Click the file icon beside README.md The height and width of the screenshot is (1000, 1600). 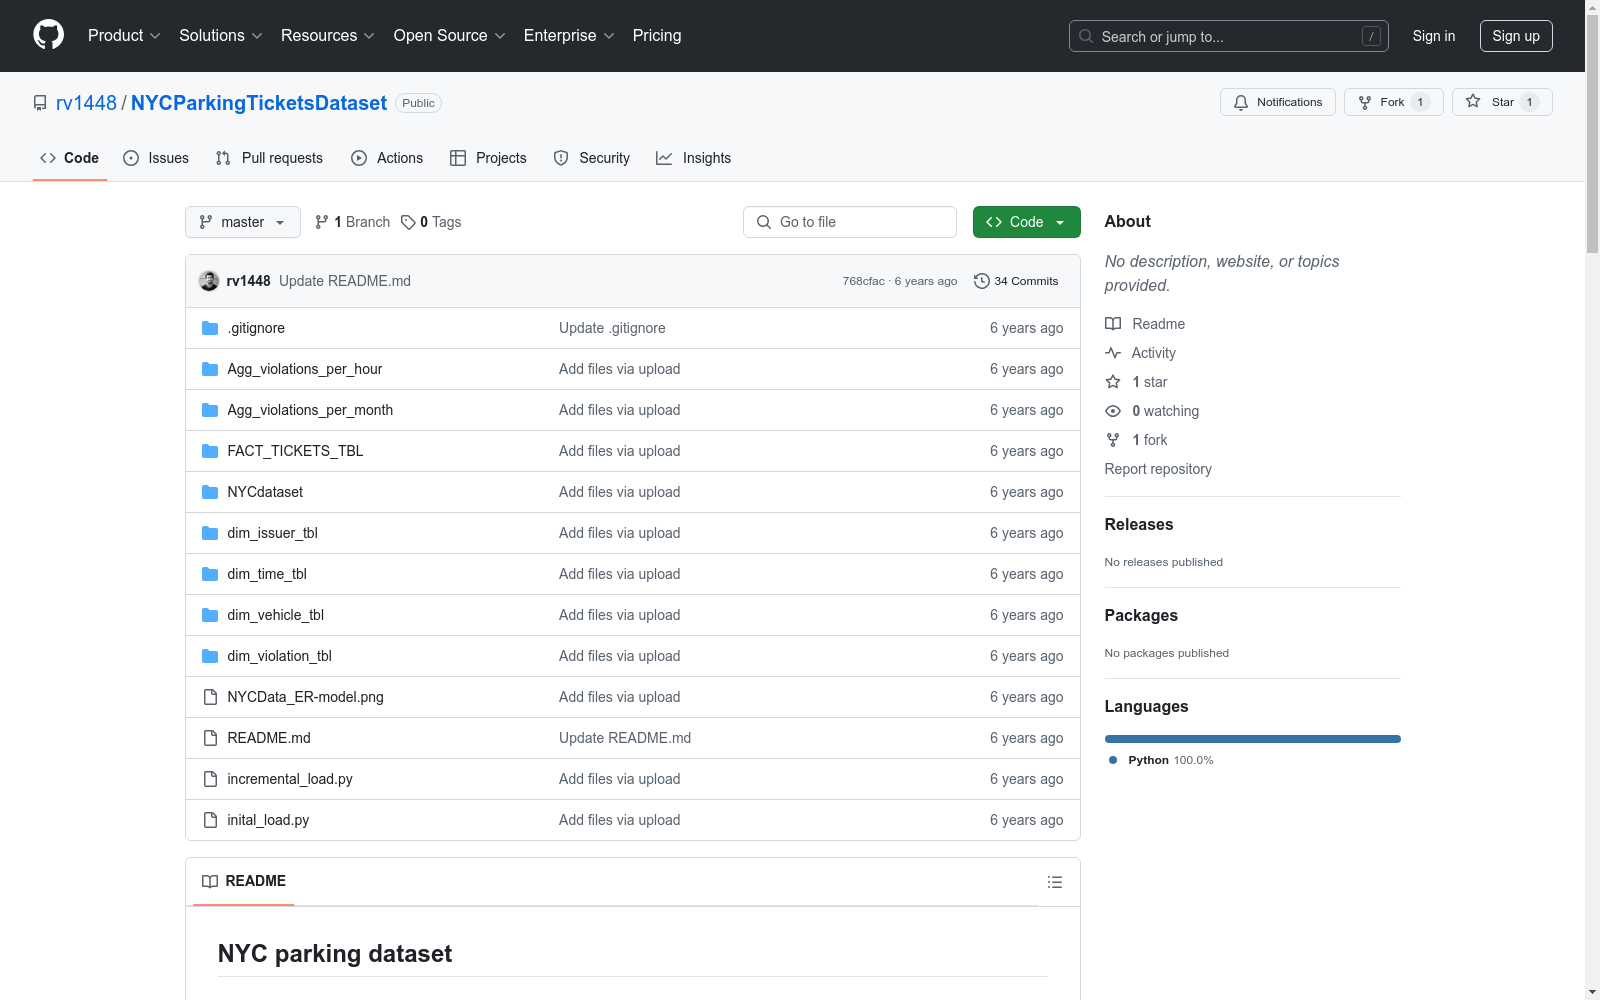[x=210, y=738]
